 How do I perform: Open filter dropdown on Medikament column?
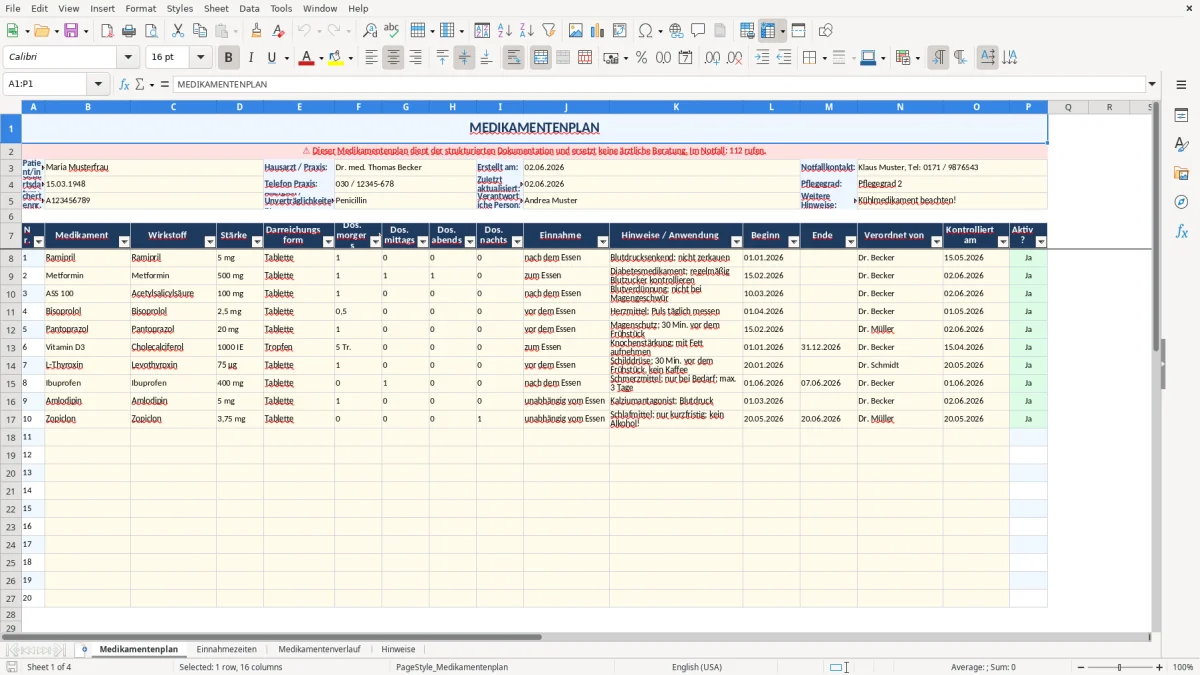[124, 242]
